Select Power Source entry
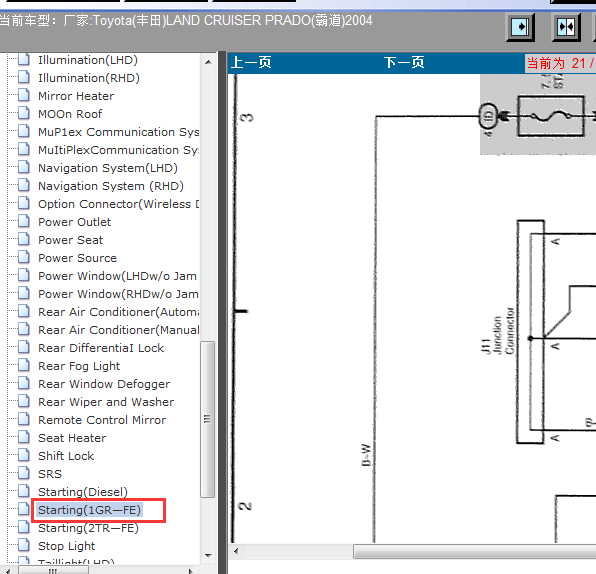 [78, 258]
